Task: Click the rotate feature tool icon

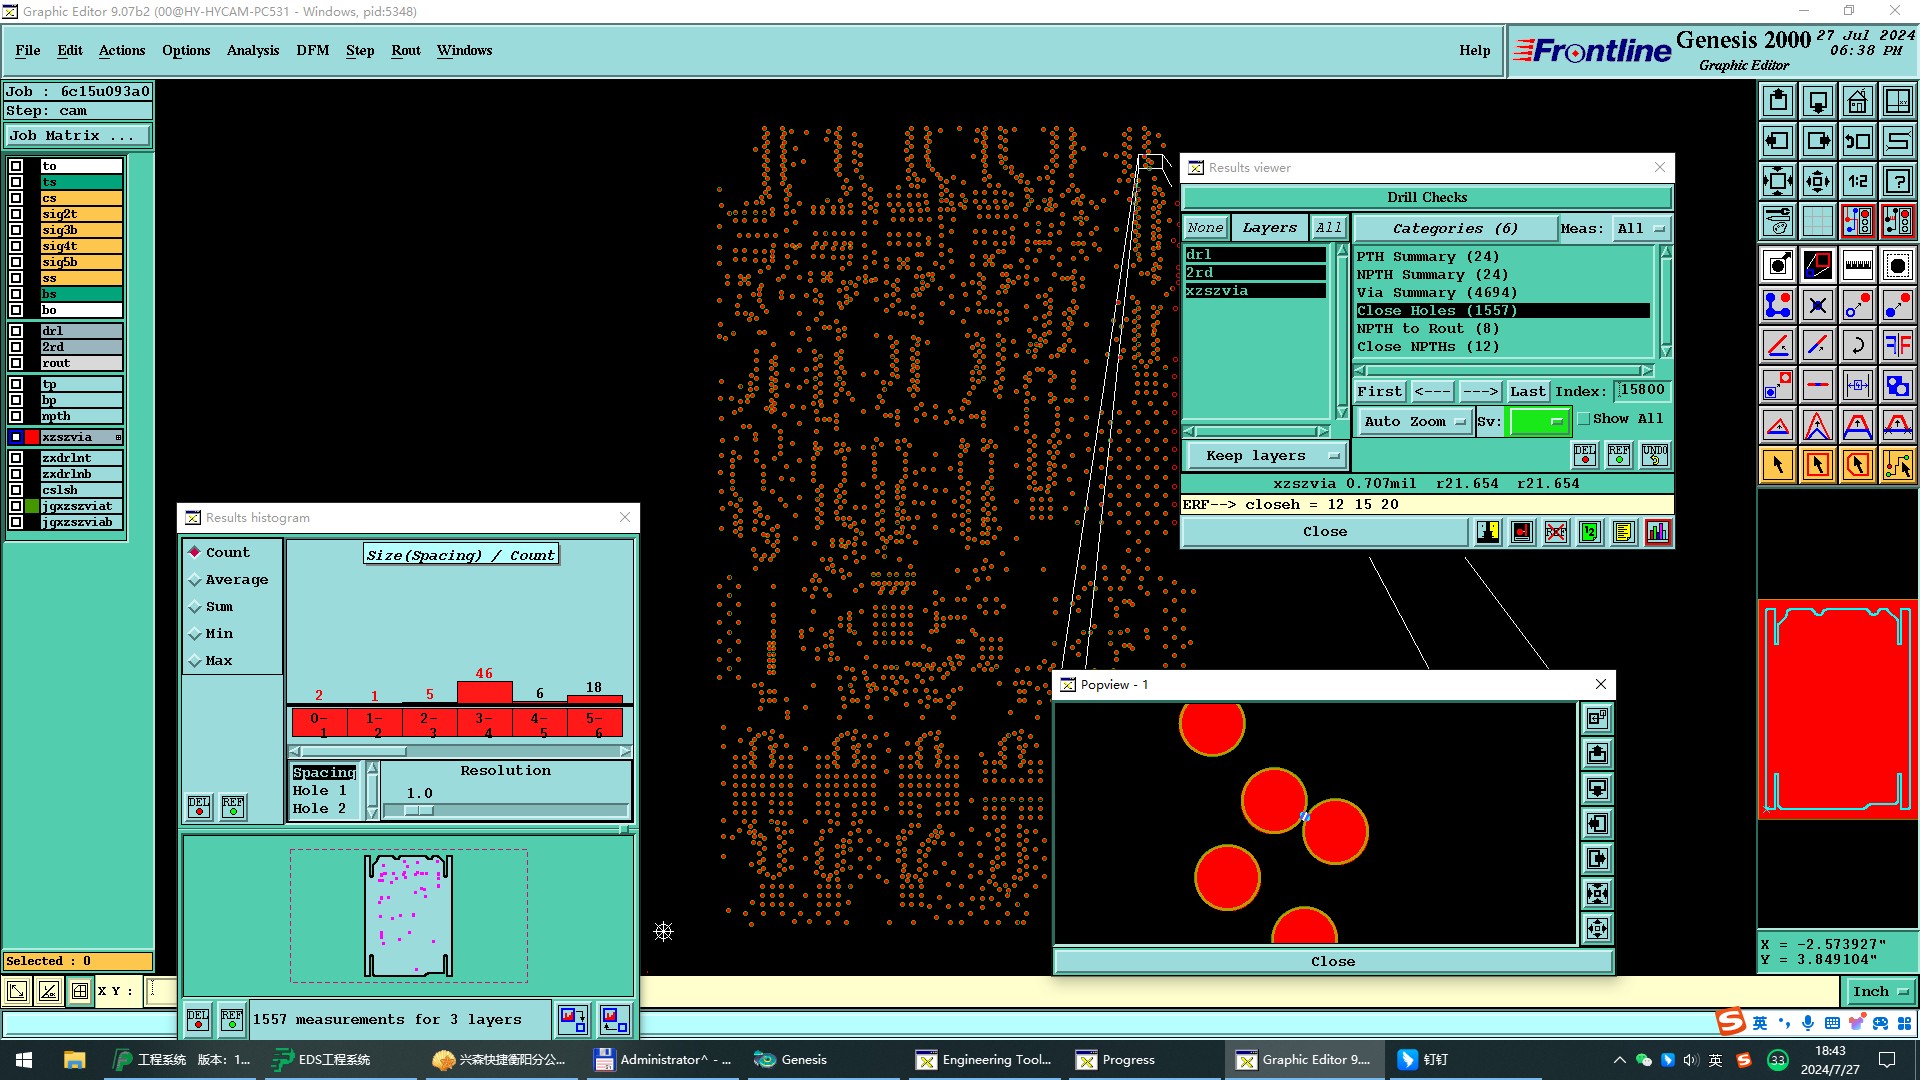Action: (1857, 345)
